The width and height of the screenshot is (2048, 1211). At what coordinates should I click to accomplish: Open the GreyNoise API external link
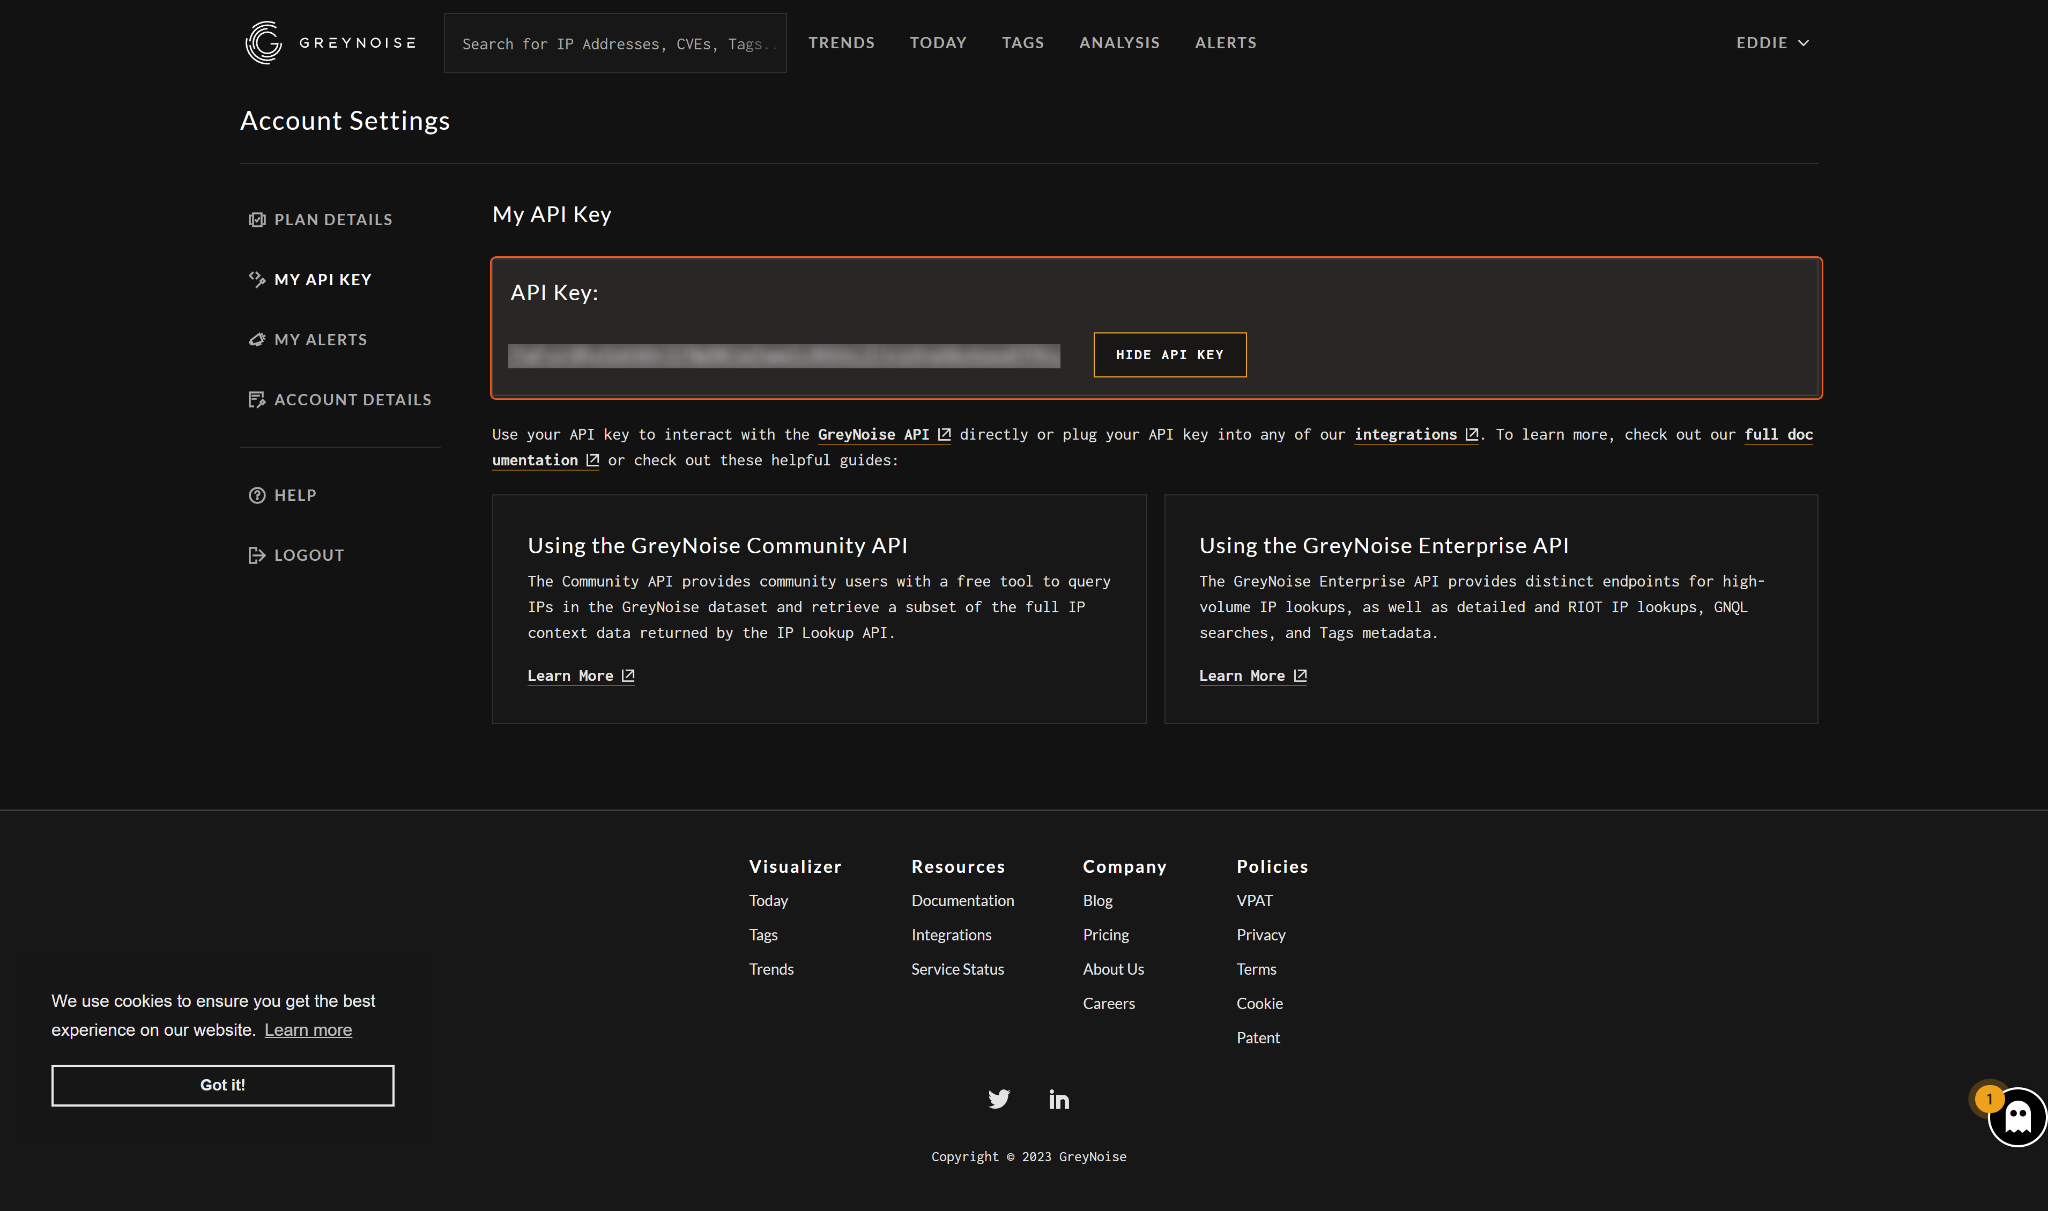[883, 435]
